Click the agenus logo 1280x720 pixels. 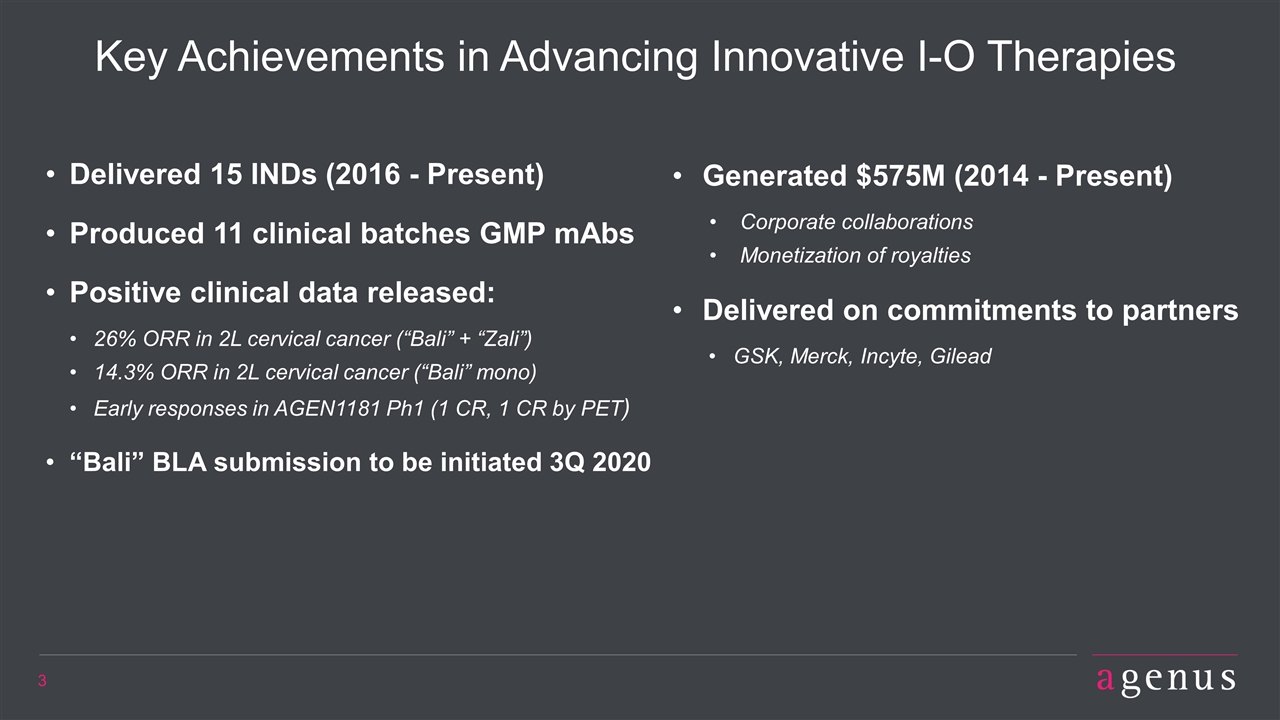coord(1164,679)
